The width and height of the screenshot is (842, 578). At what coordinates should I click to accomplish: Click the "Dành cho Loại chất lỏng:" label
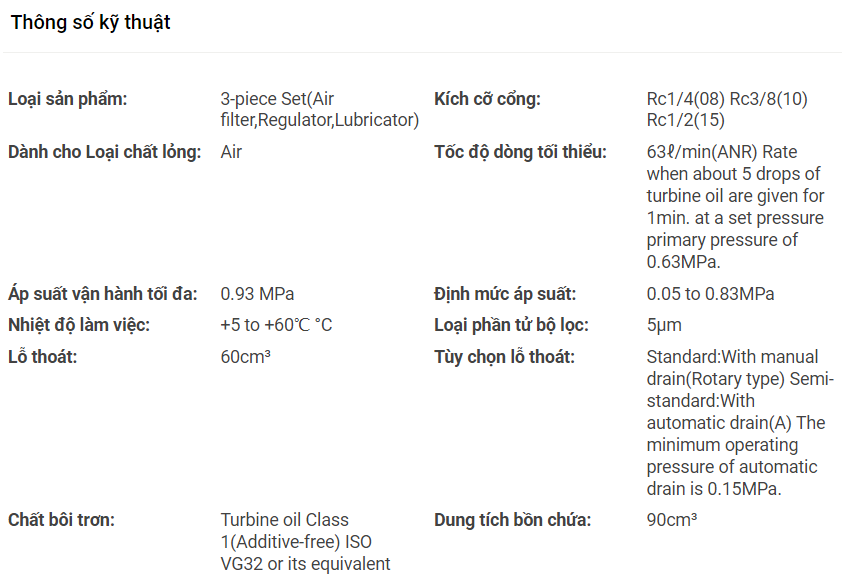pos(104,152)
